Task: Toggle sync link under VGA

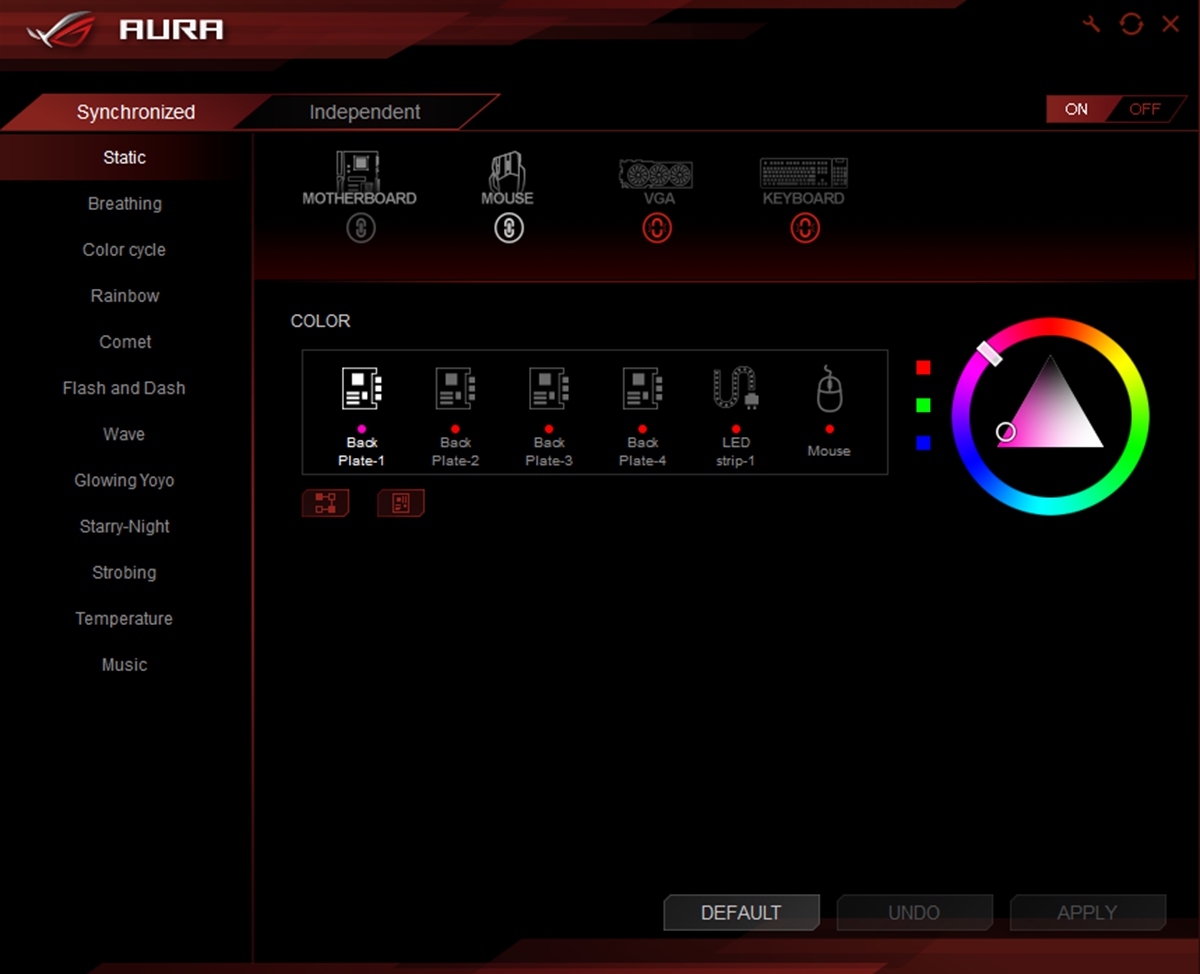Action: coord(657,229)
